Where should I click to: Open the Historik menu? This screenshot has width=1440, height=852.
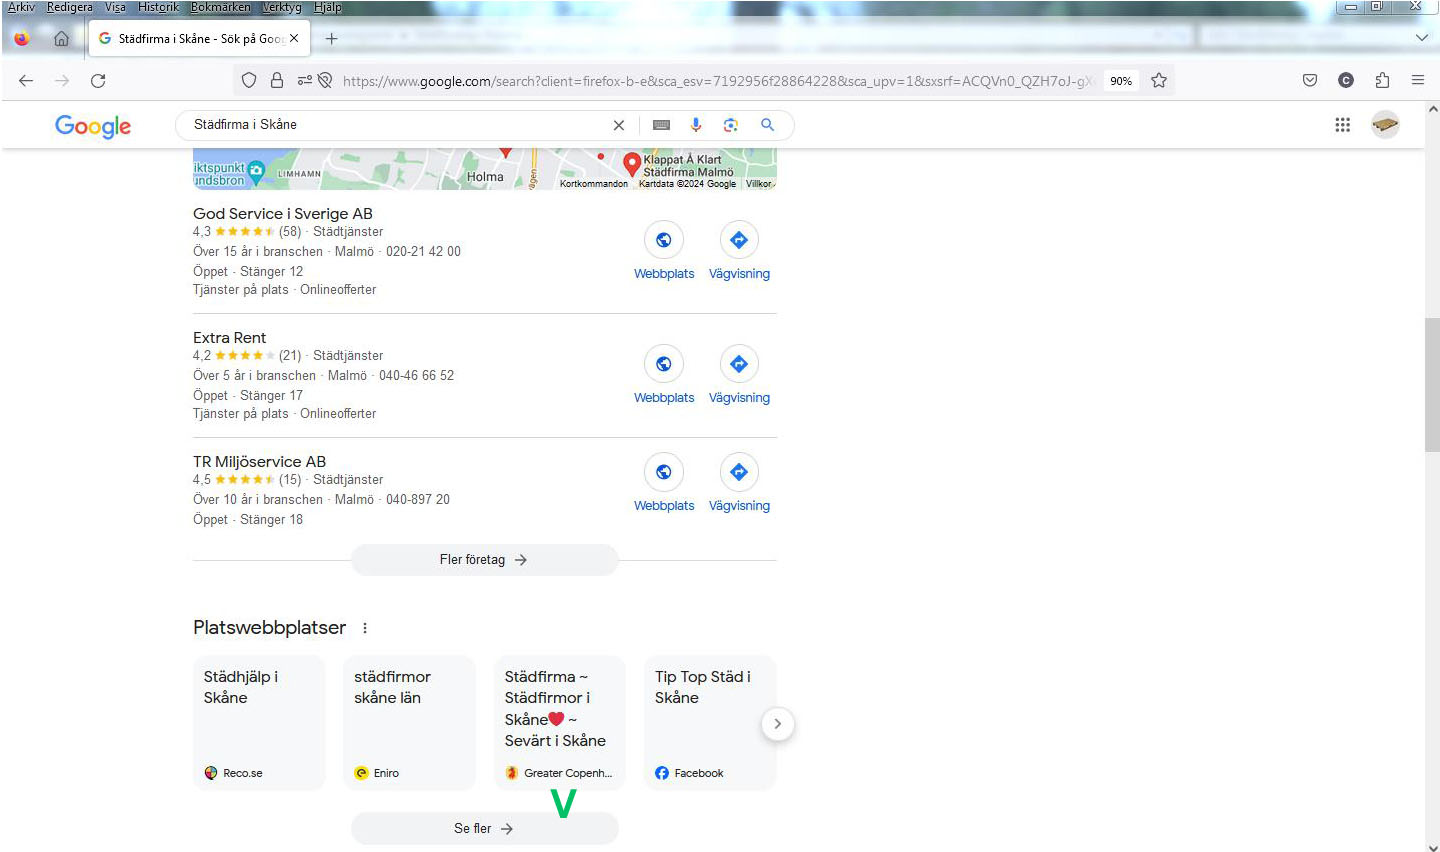click(159, 7)
